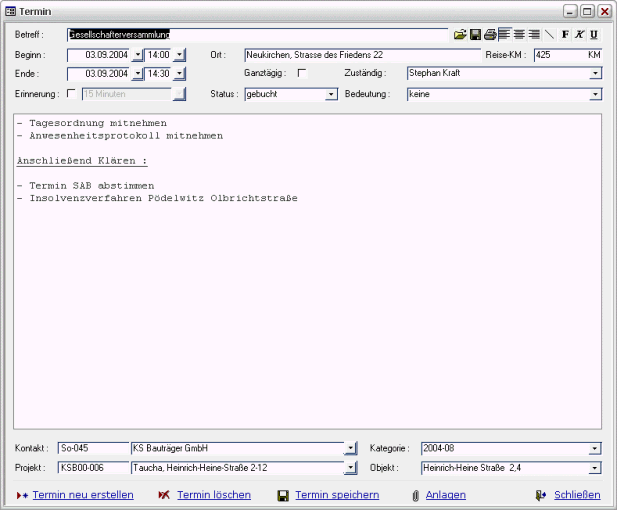617x510 pixels.
Task: Open Anlagen attachments link
Action: click(445, 495)
